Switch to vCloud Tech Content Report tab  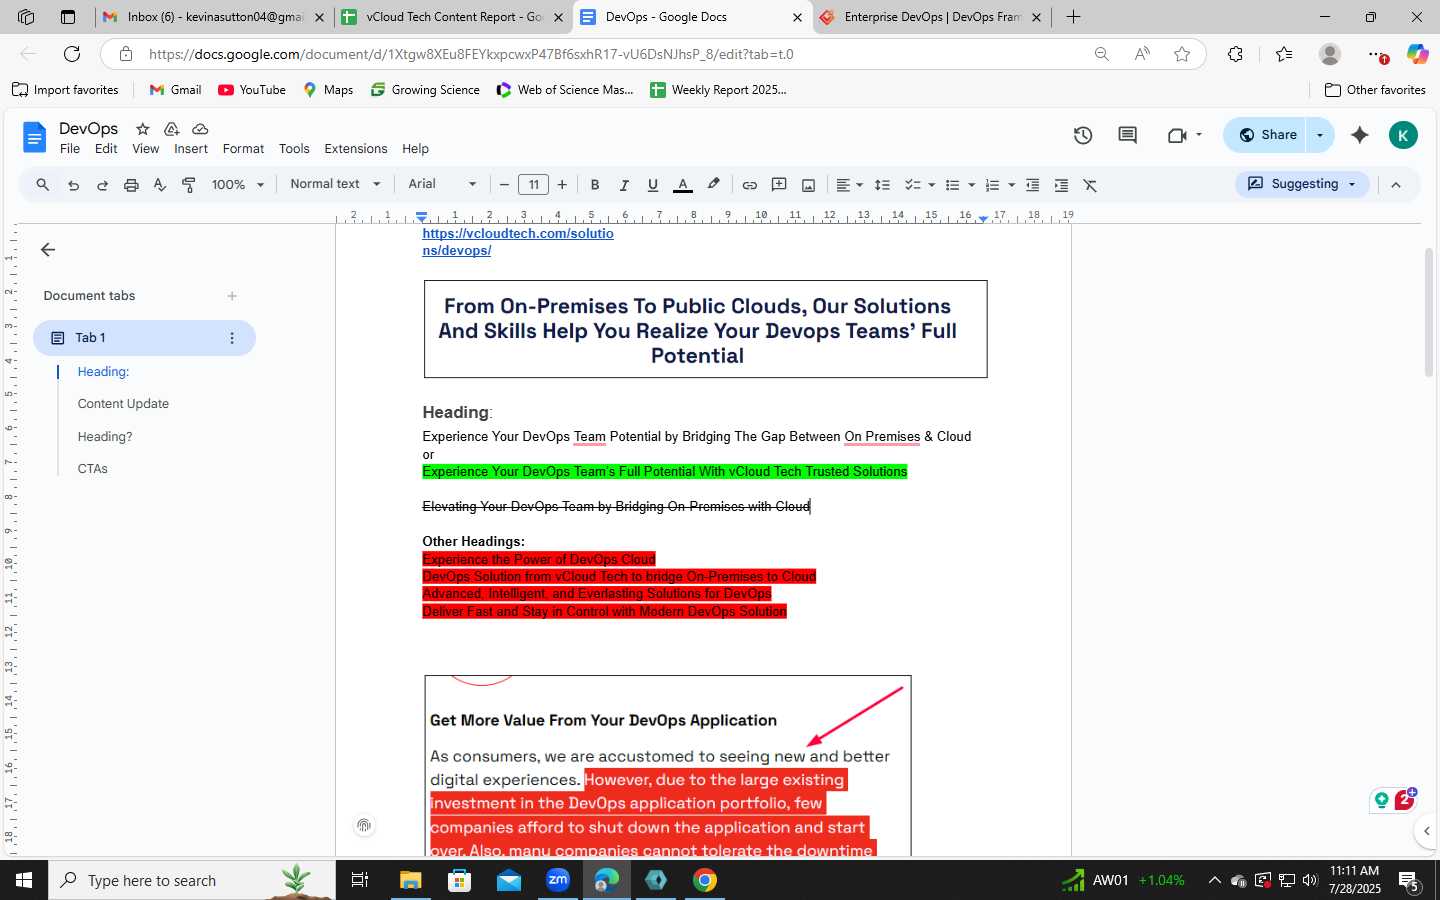coord(452,17)
